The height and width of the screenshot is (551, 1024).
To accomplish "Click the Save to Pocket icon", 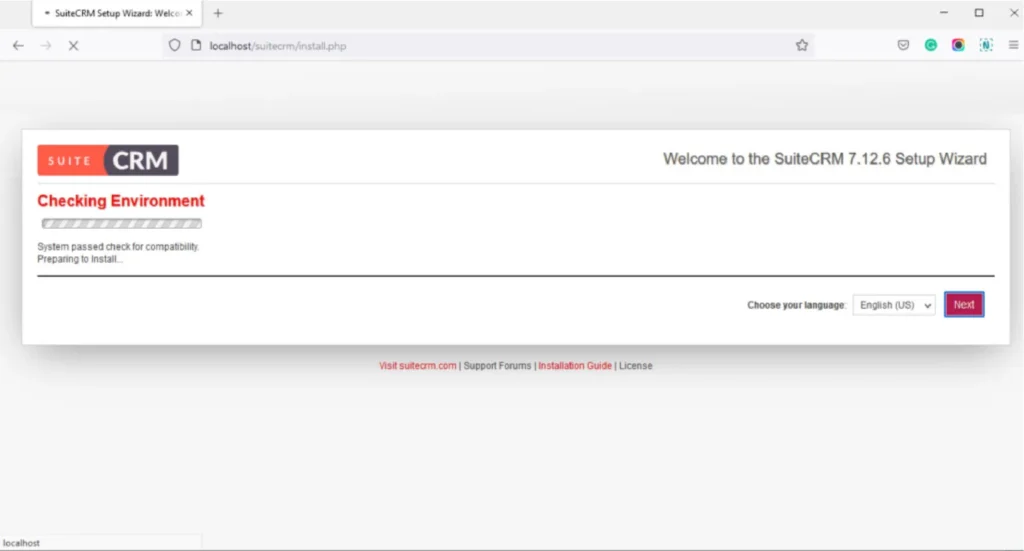I will coord(903,45).
